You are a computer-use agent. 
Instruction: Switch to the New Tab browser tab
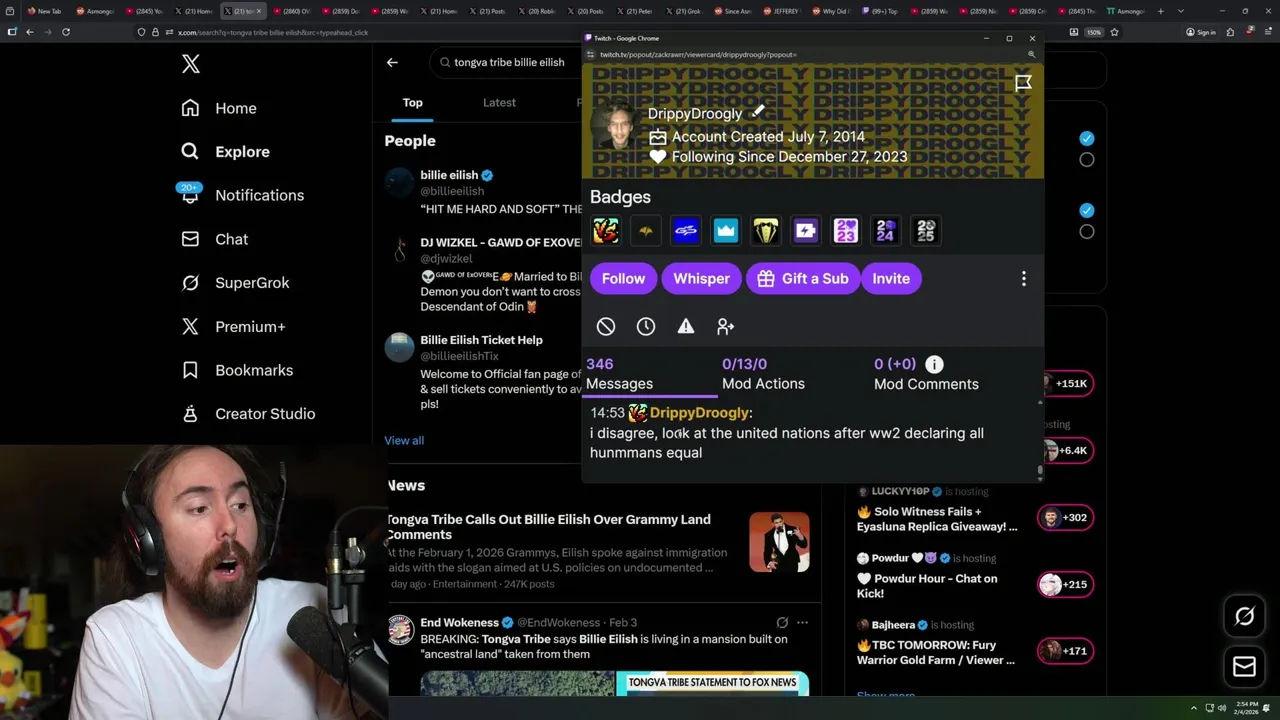(x=44, y=11)
